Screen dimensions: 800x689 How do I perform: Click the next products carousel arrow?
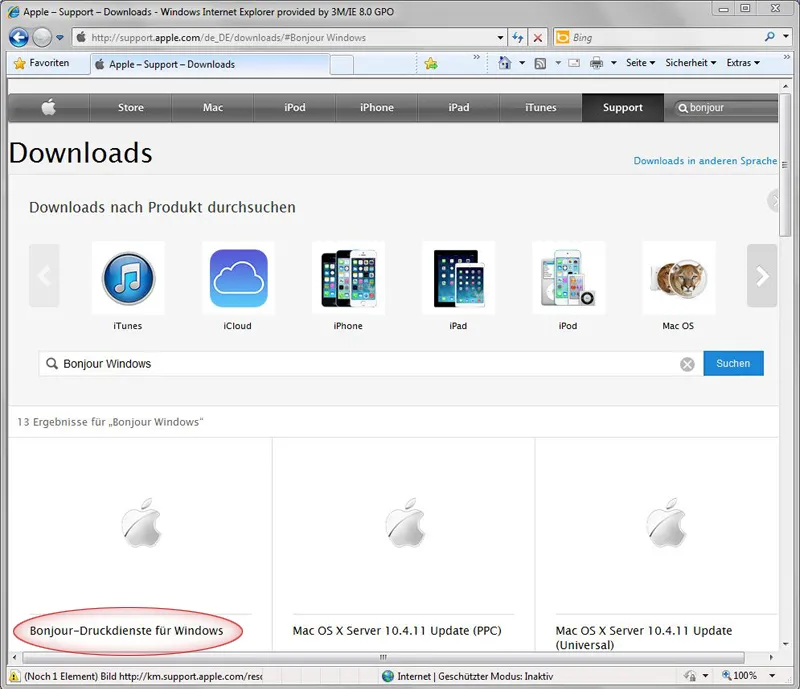(762, 276)
